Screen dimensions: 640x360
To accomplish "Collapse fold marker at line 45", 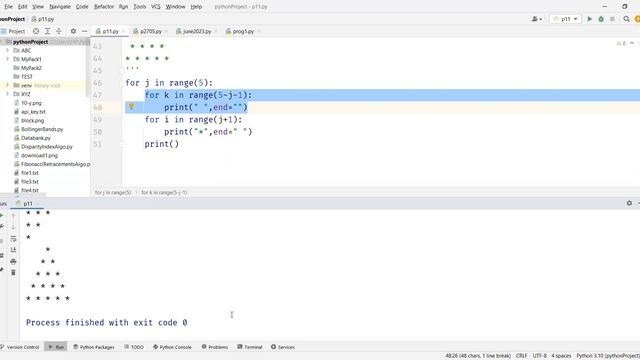I will click(x=122, y=70).
